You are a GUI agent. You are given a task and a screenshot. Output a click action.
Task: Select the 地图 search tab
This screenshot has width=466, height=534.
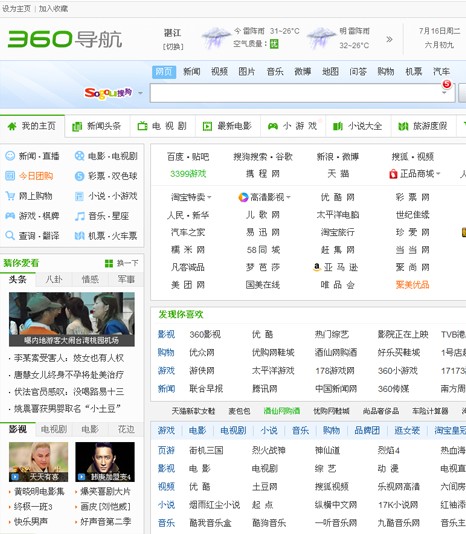[x=330, y=72]
